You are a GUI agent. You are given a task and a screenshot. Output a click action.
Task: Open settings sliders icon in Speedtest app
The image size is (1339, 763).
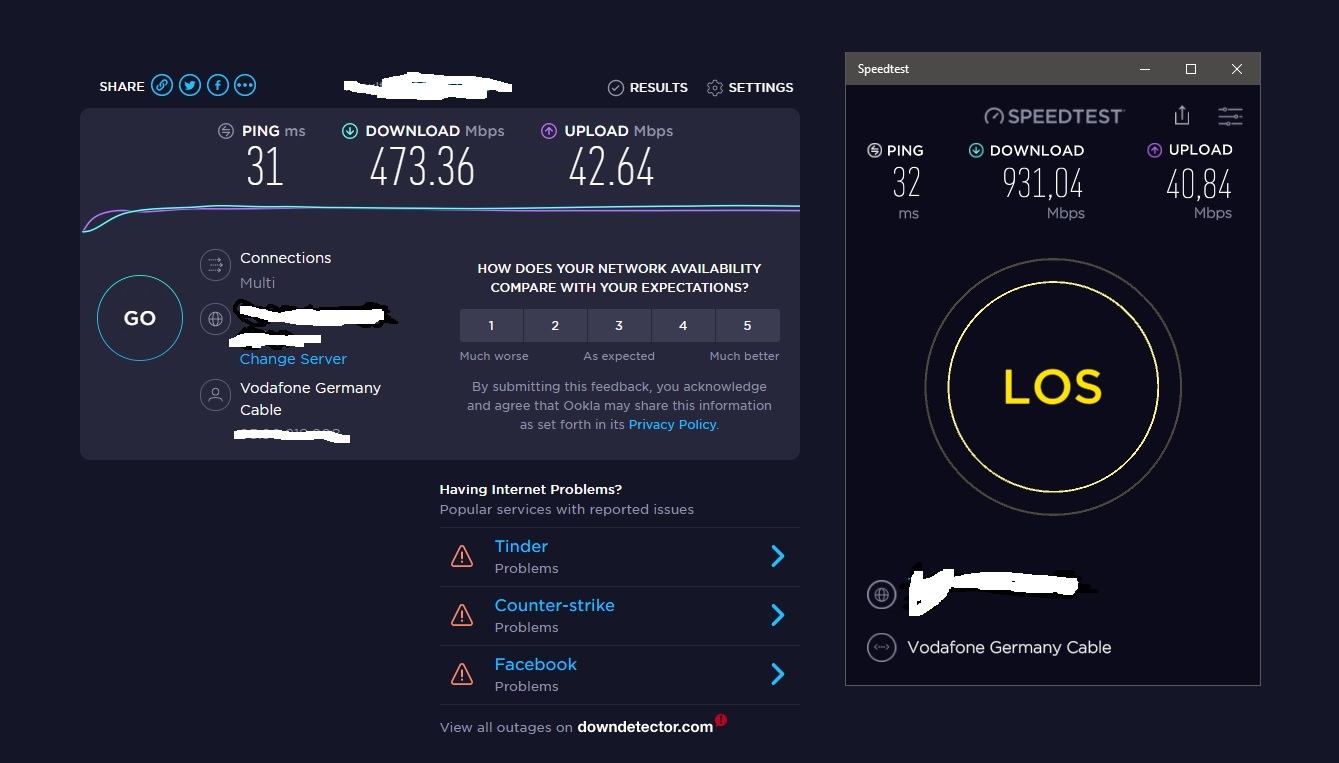coord(1230,116)
